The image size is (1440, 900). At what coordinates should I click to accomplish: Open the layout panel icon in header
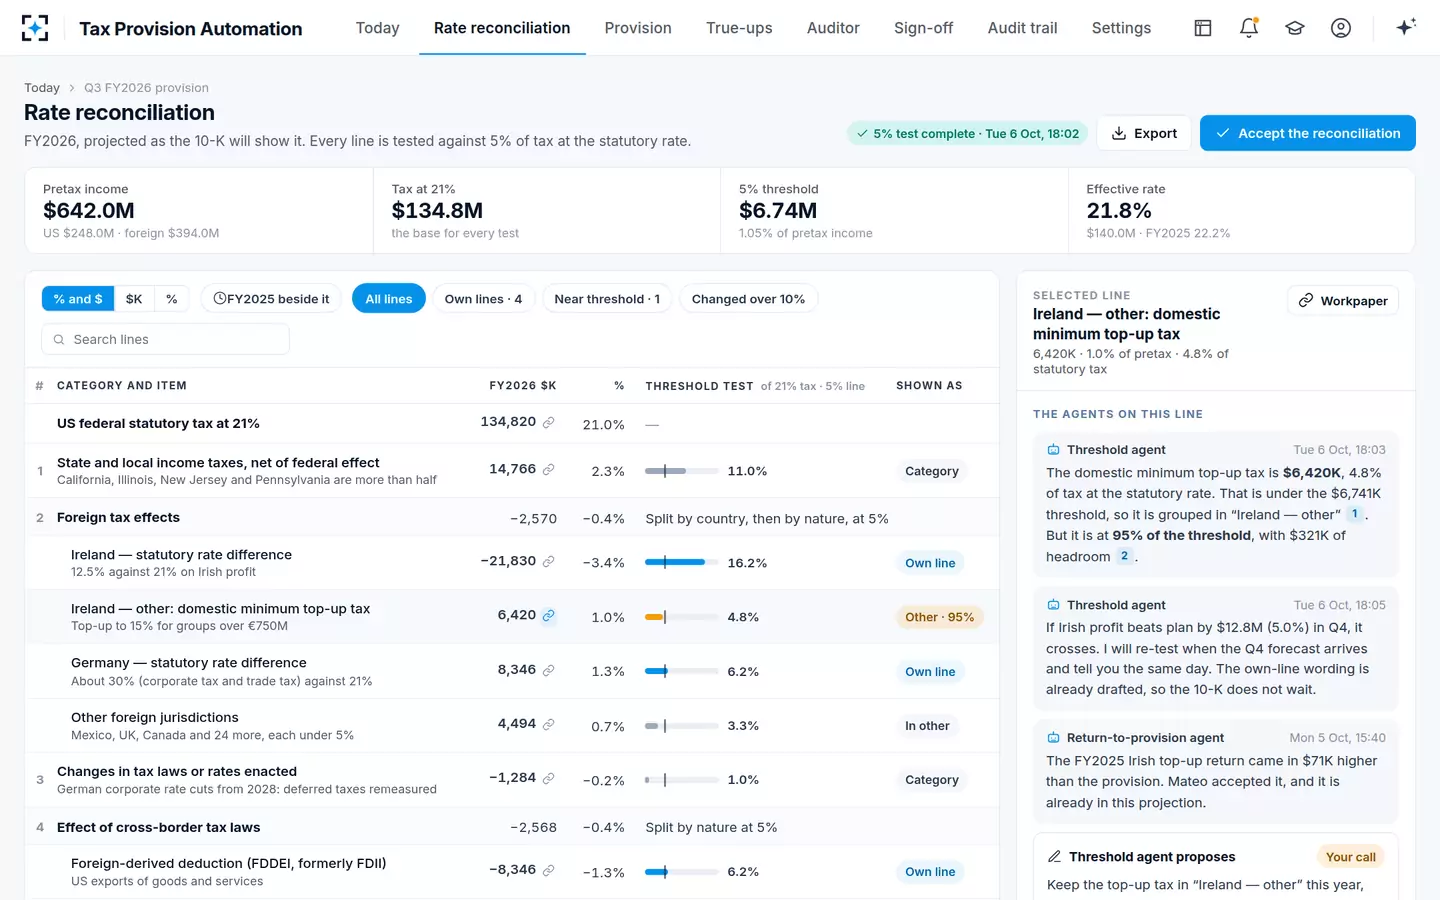click(x=1203, y=28)
